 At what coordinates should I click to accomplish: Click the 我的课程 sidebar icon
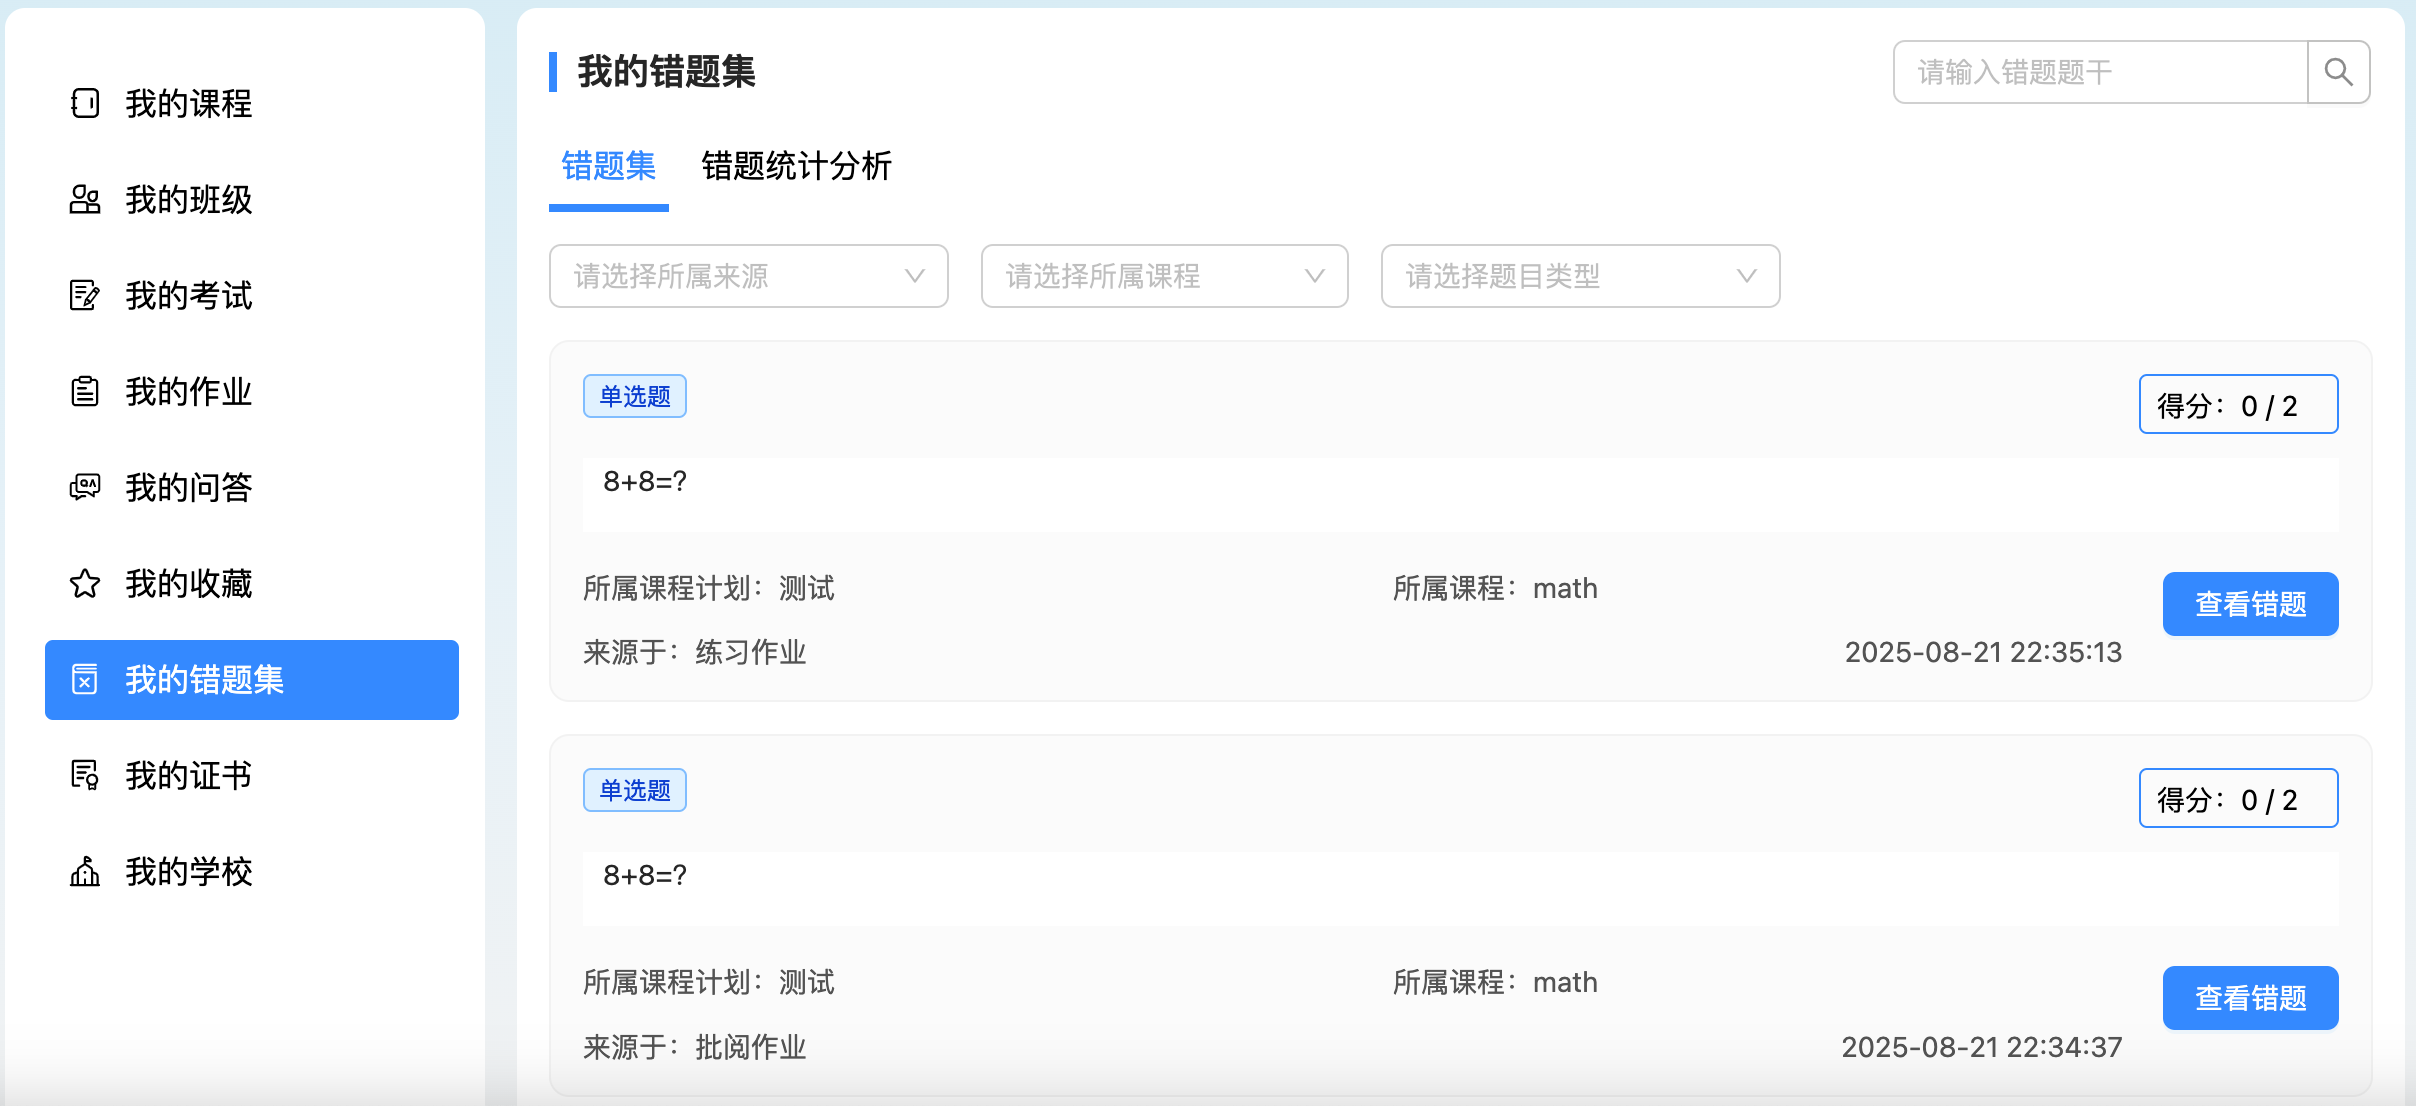tap(85, 103)
